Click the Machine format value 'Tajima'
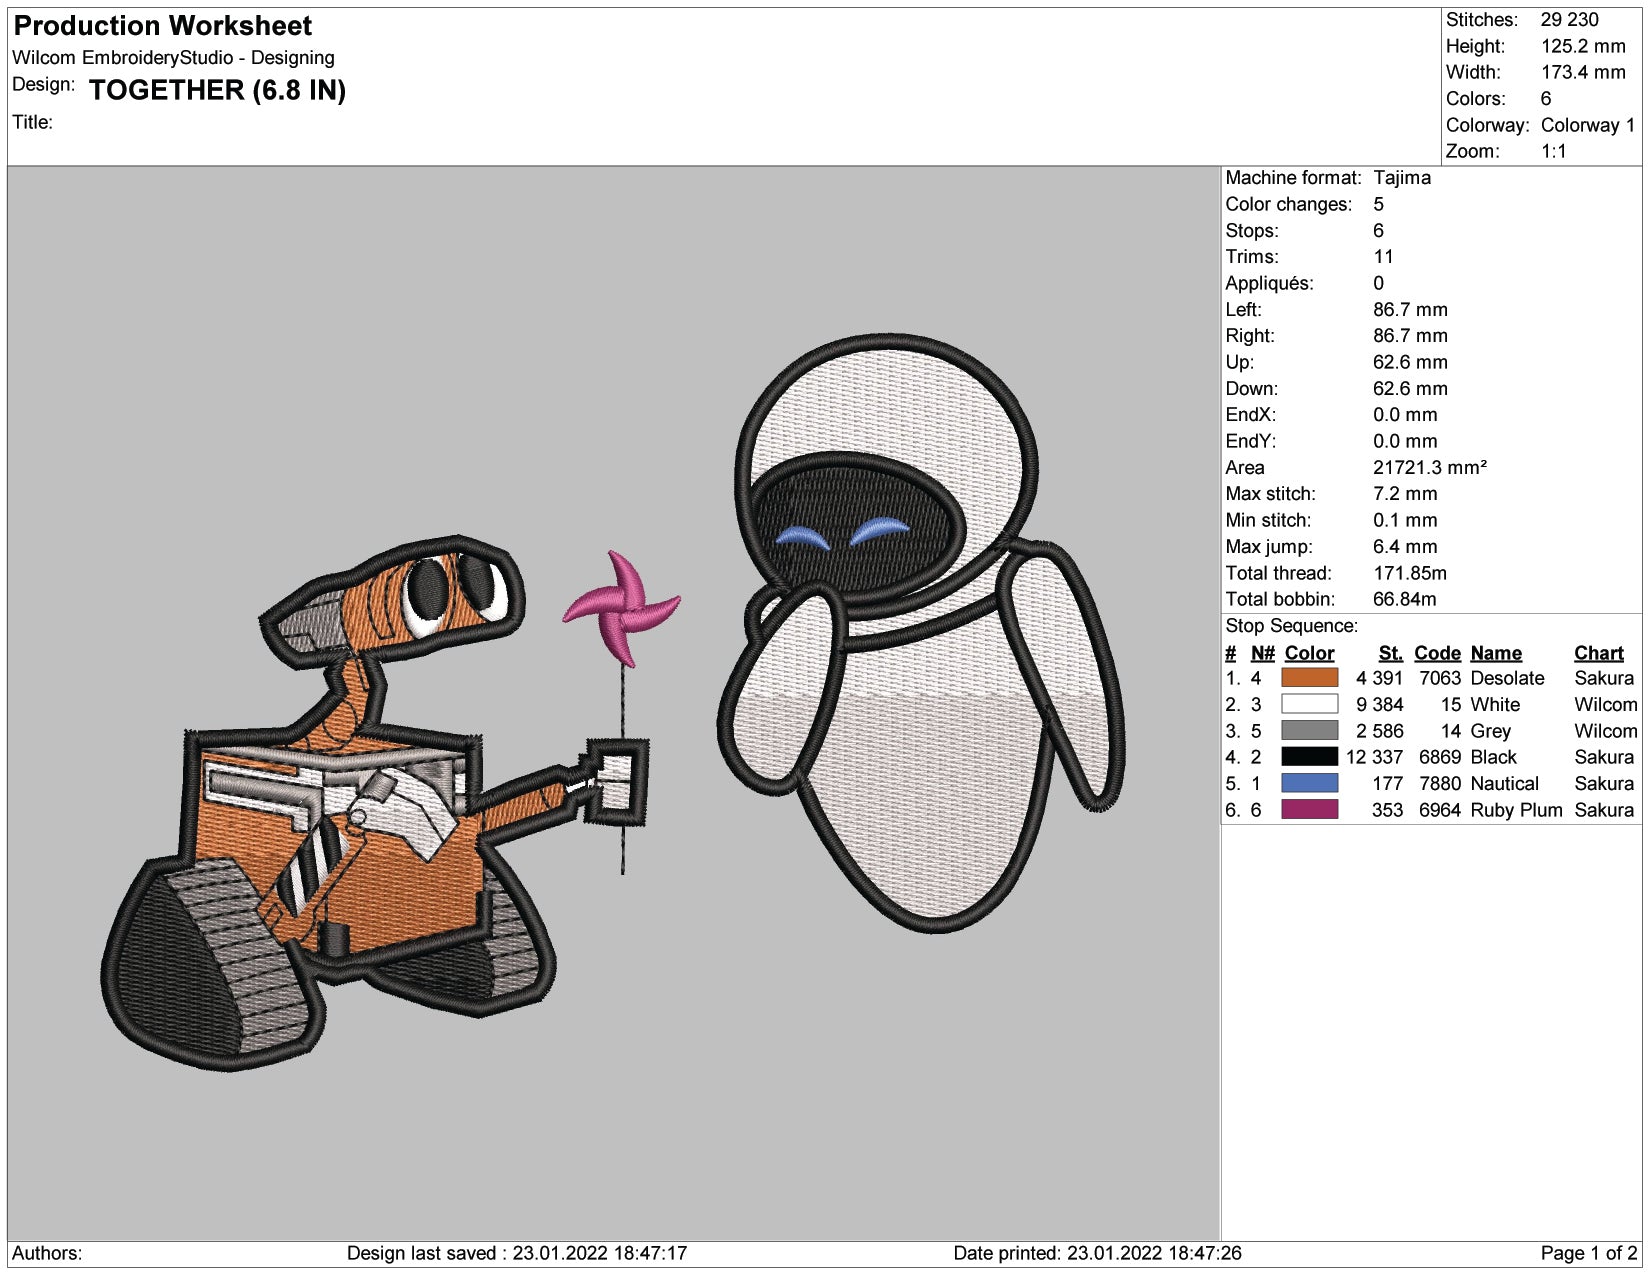The height and width of the screenshot is (1275, 1650). (x=1401, y=178)
